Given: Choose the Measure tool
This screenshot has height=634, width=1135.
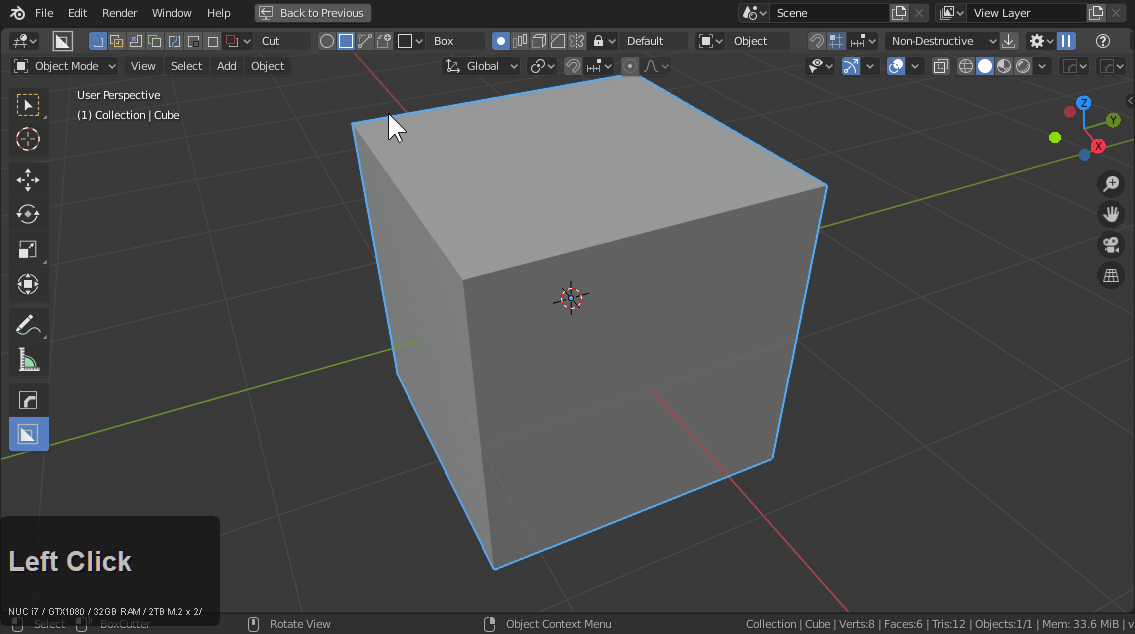Looking at the screenshot, I should 28,360.
